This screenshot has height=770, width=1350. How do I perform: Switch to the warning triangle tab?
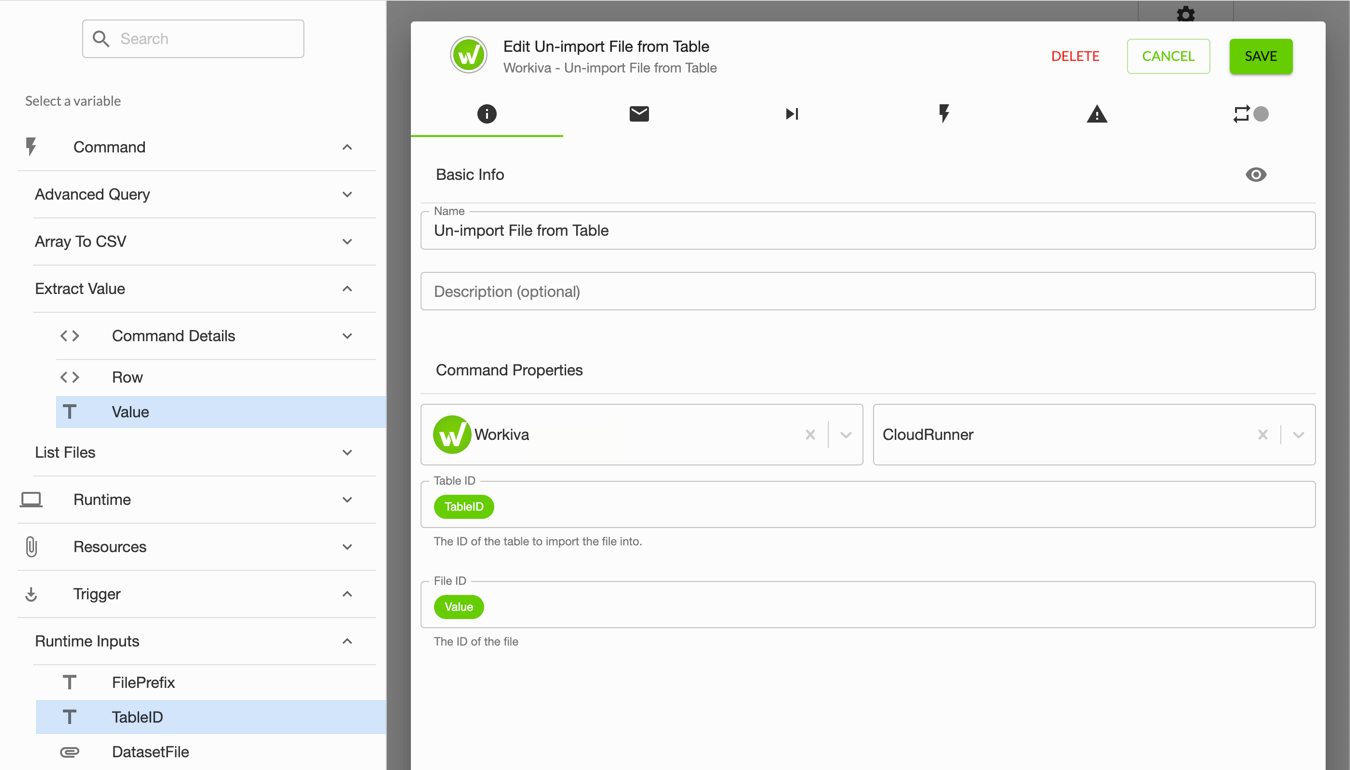[x=1097, y=114]
